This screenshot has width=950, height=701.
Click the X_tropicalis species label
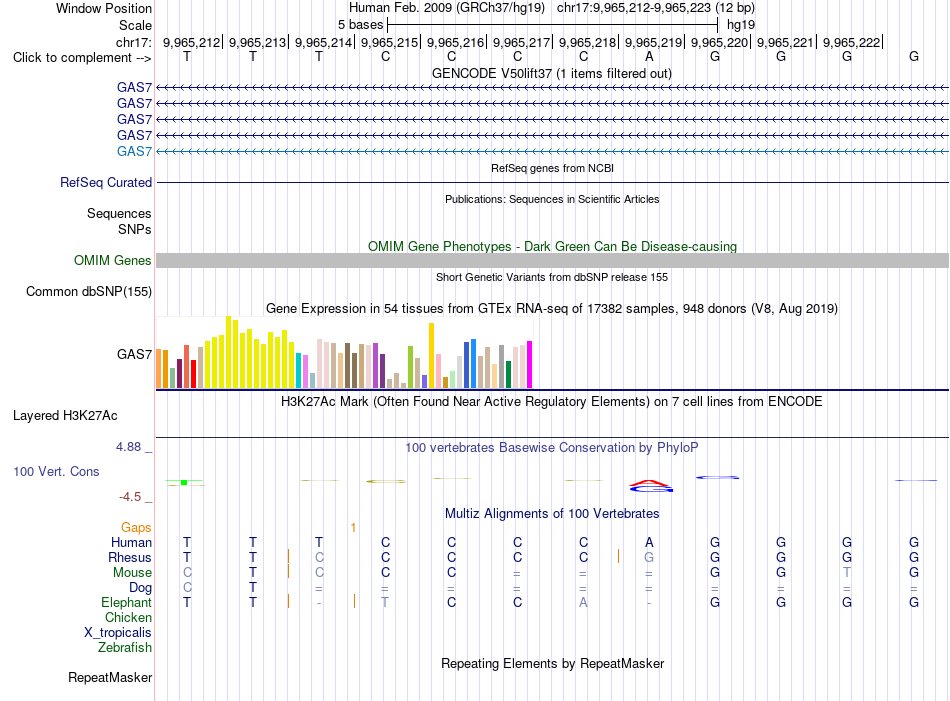[x=118, y=633]
